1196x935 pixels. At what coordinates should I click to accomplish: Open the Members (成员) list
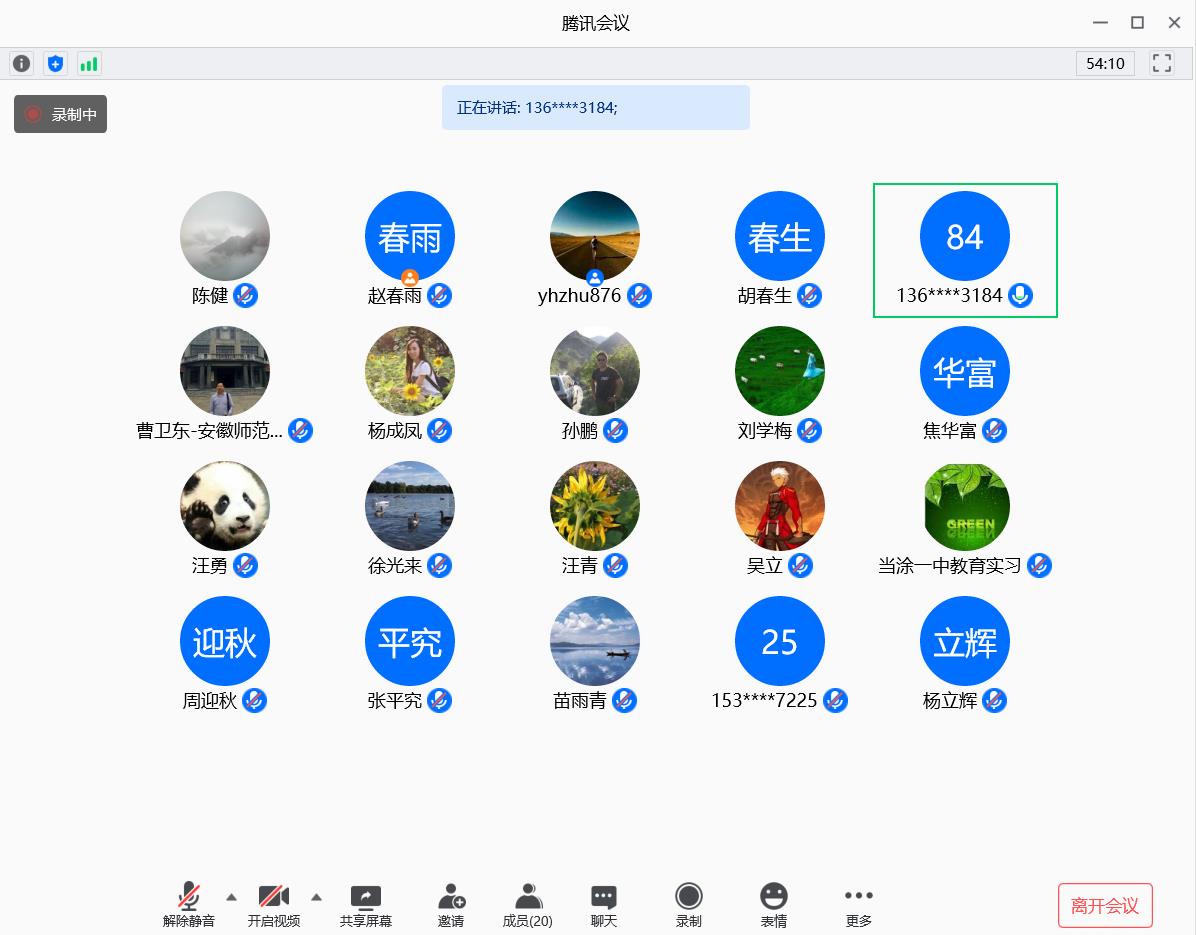527,905
